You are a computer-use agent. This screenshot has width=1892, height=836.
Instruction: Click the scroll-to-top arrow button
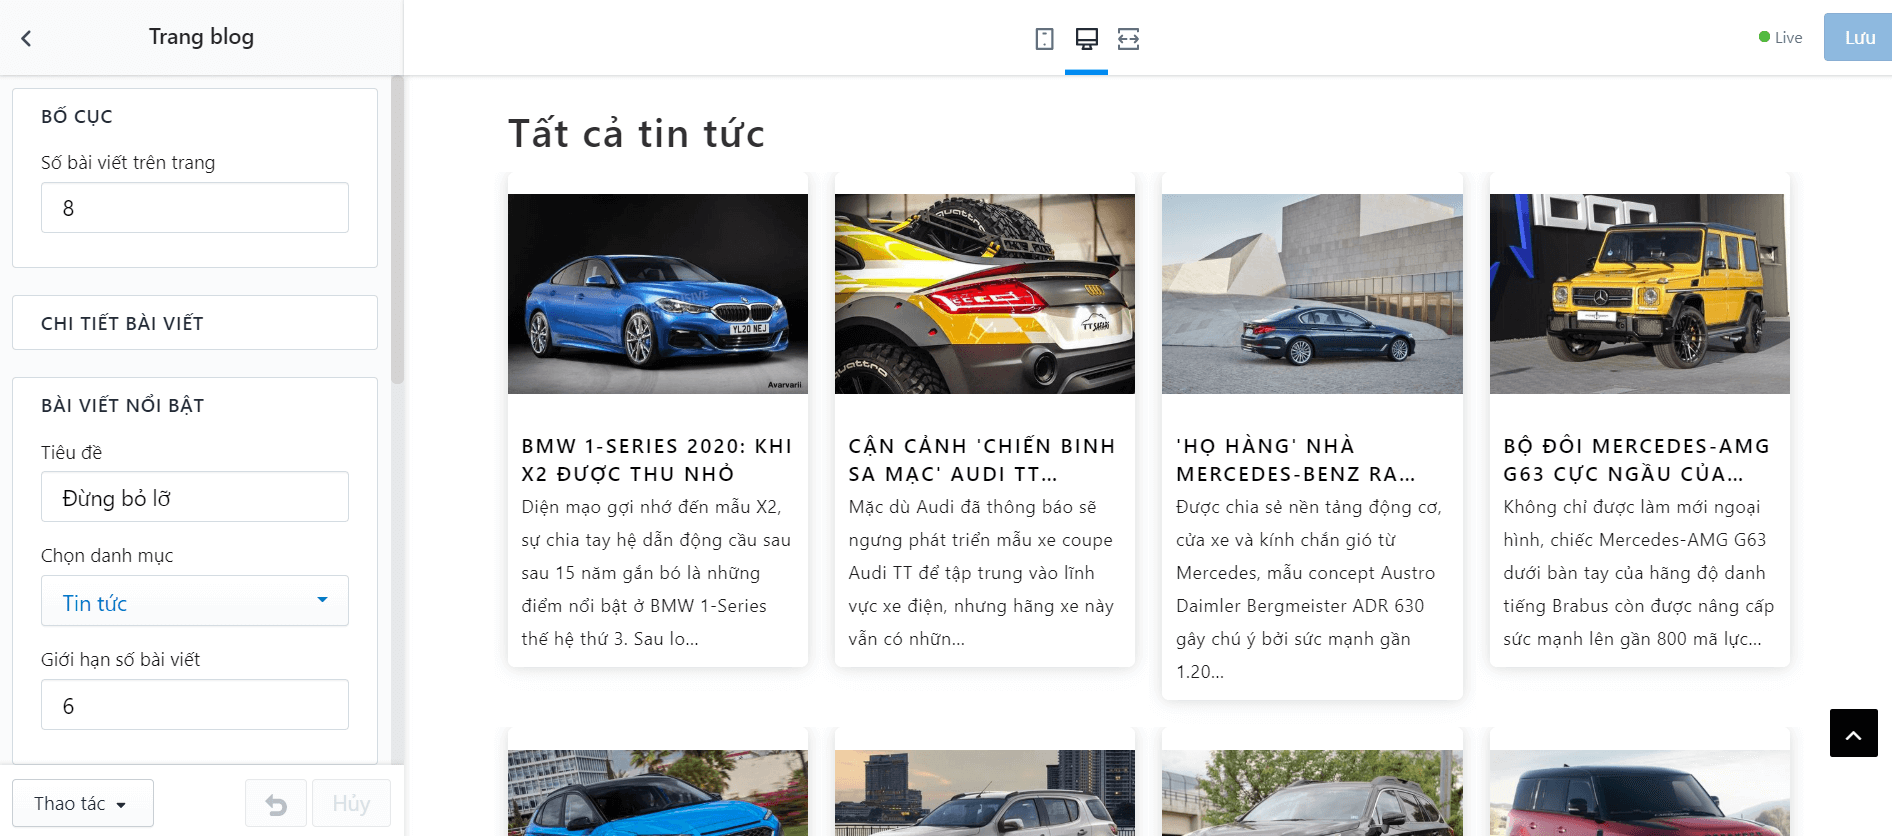(1853, 733)
